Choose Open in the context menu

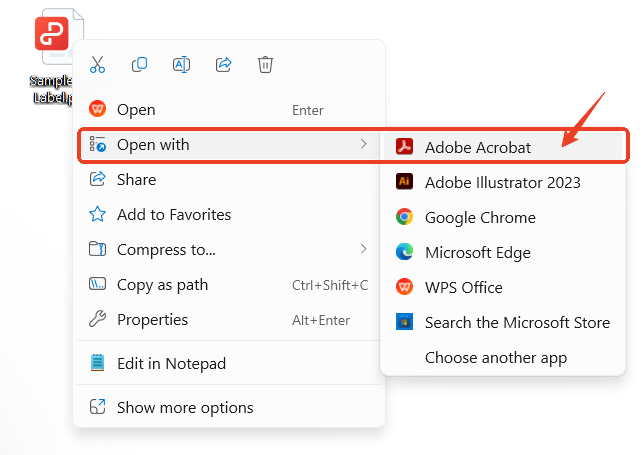click(229, 110)
